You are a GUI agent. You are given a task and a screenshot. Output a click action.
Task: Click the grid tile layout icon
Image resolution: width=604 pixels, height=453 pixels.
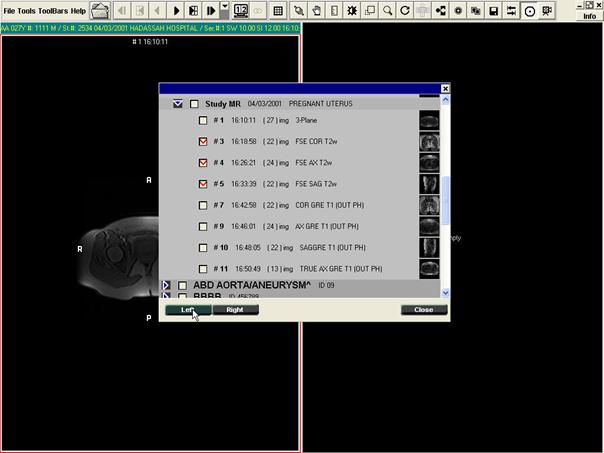(278, 11)
